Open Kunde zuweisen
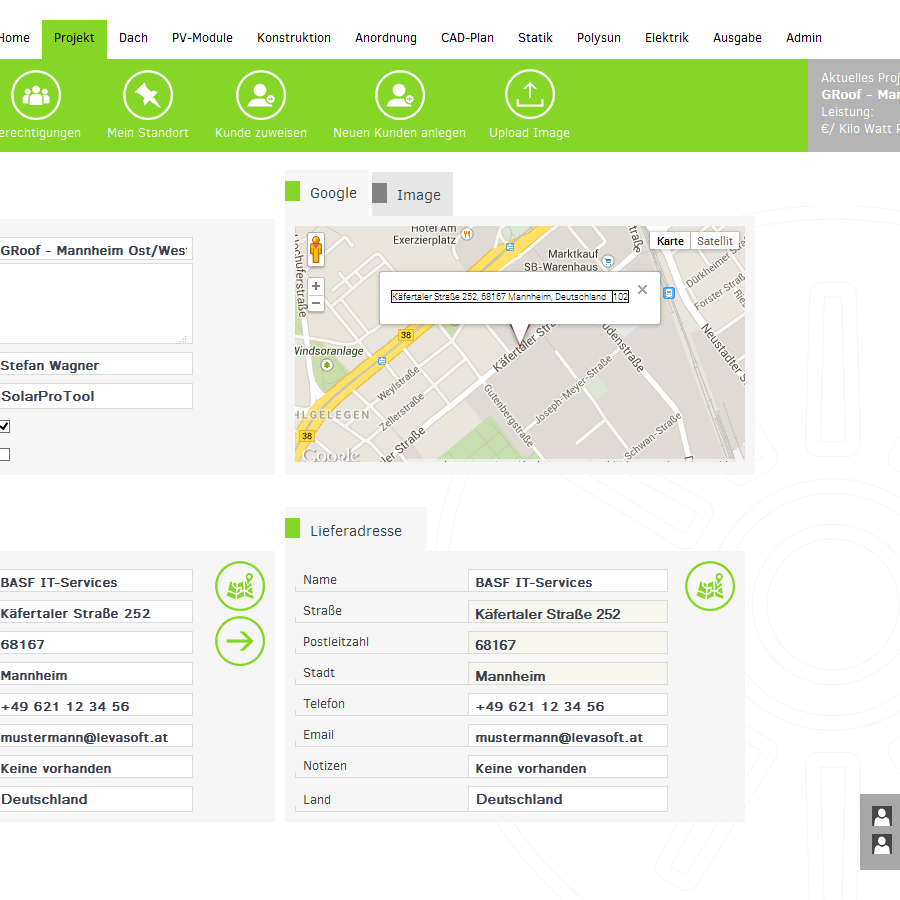900x900 pixels. (260, 95)
